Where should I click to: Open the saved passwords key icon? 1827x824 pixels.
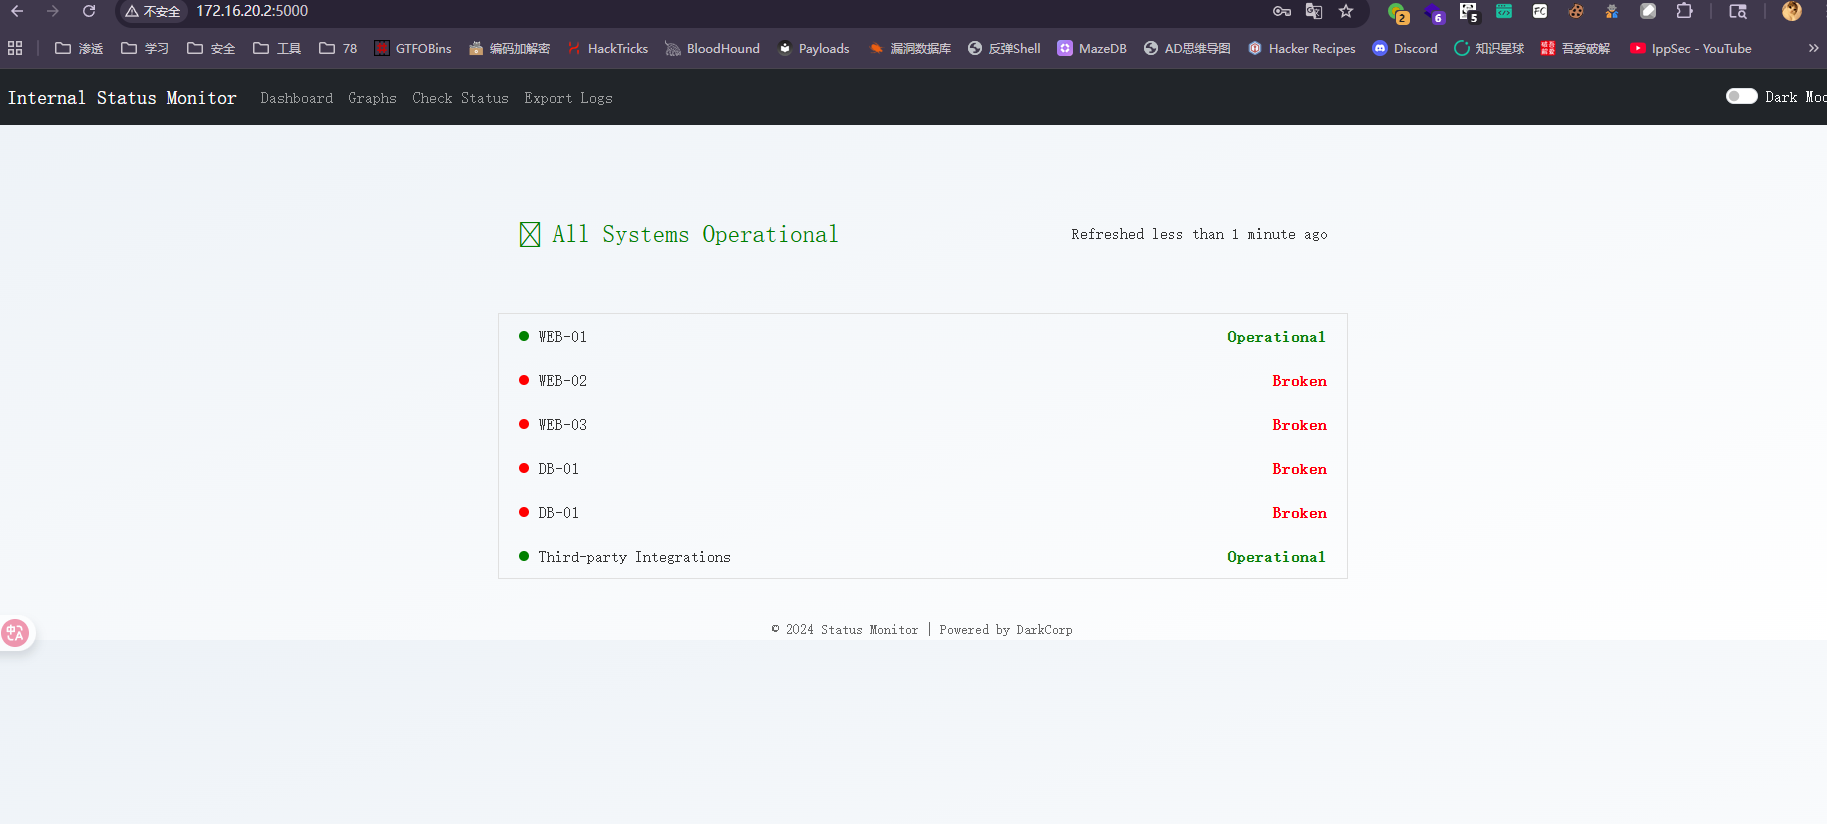point(1282,11)
